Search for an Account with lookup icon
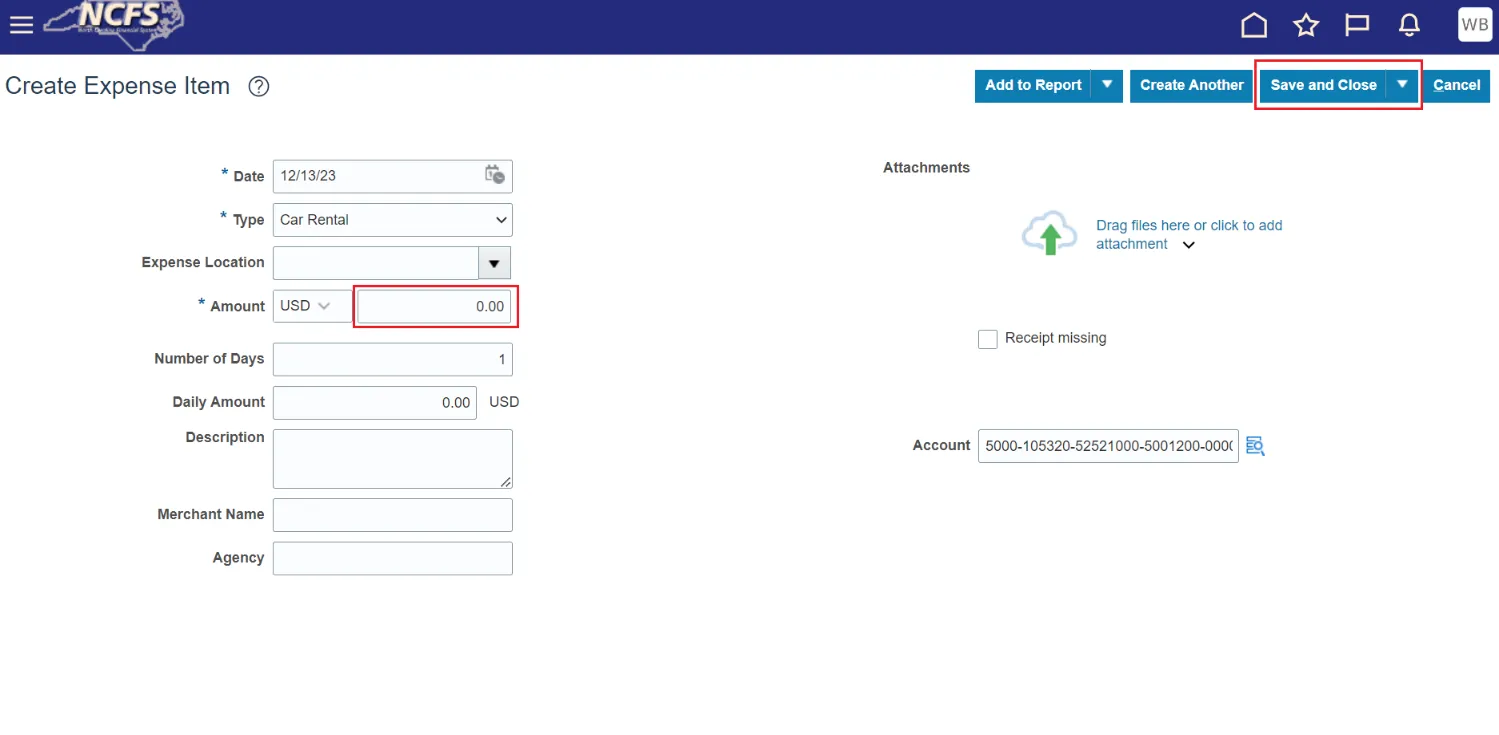The width and height of the screenshot is (1499, 735). tap(1255, 446)
